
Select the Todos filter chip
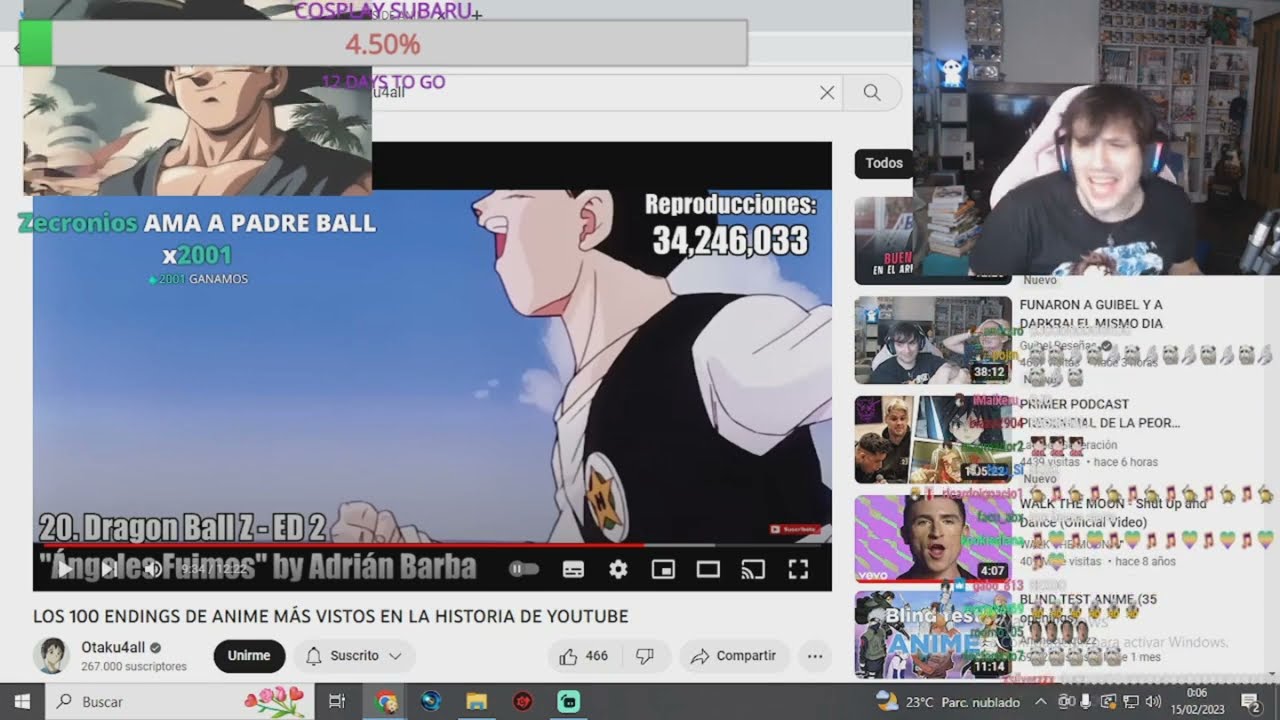tap(884, 163)
